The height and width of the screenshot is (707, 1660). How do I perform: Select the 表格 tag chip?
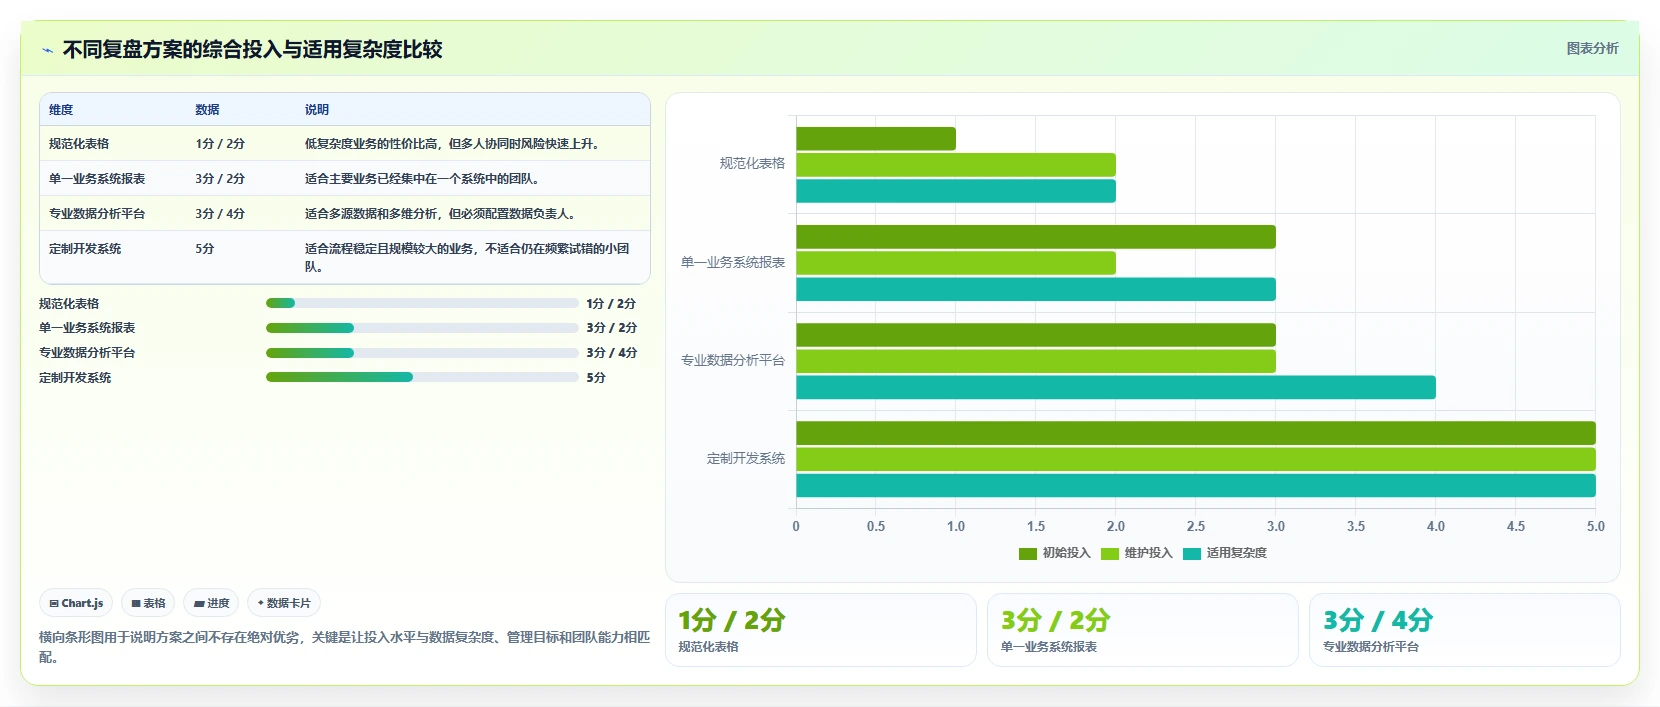(x=148, y=603)
